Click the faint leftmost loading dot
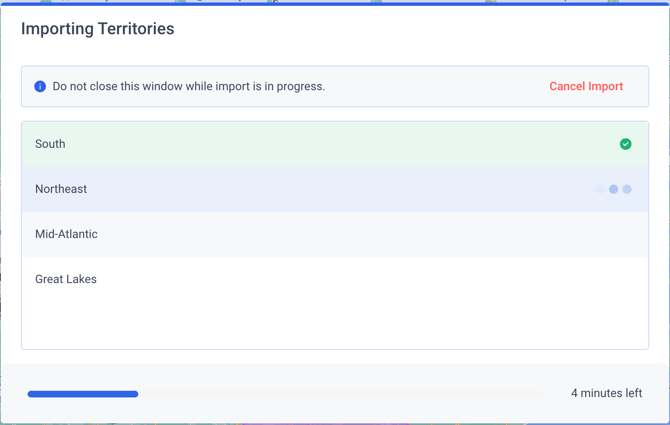The width and height of the screenshot is (670, 425). pyautogui.click(x=600, y=189)
